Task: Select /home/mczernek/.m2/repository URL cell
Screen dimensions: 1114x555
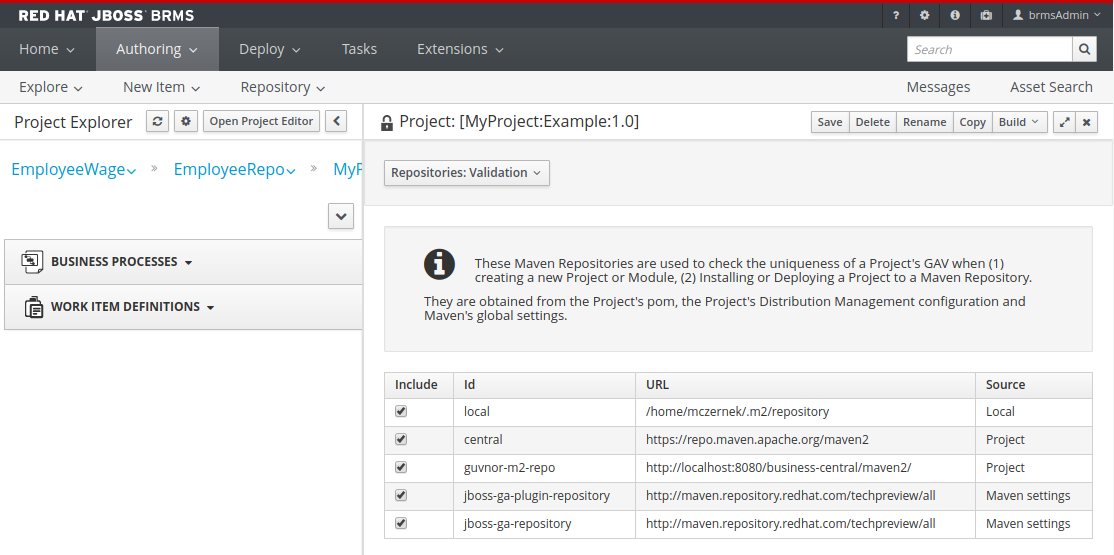Action: (x=805, y=411)
